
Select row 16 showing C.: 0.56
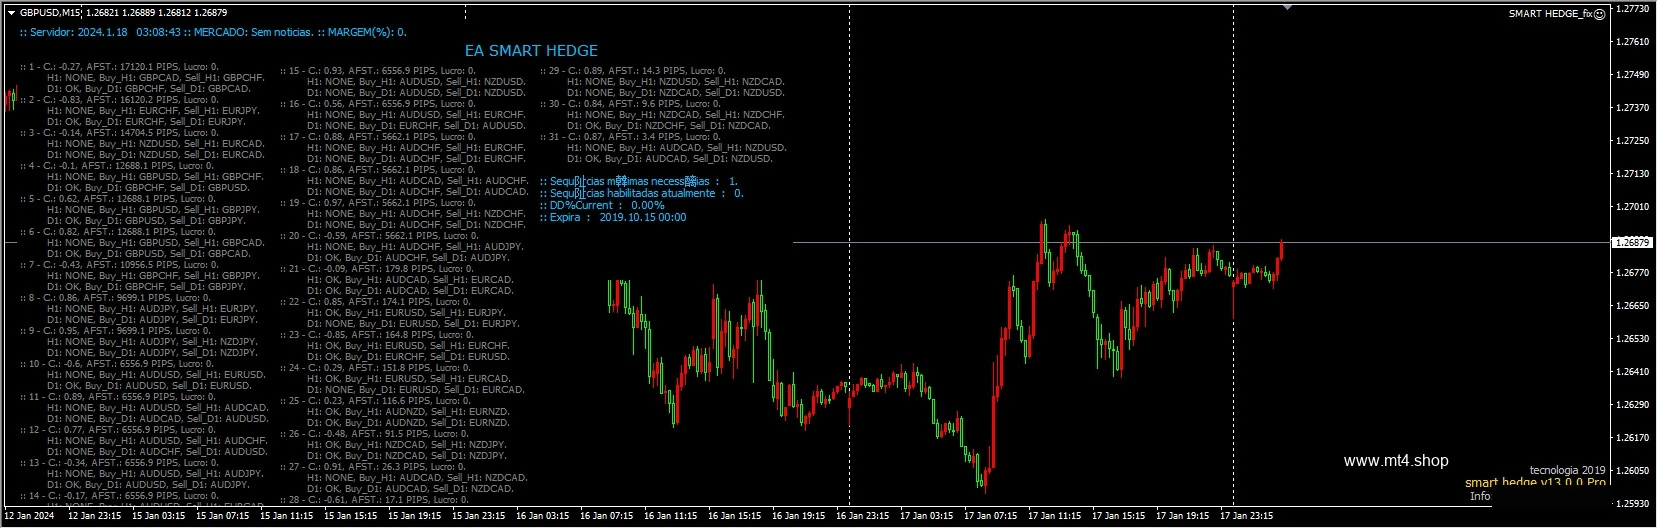pos(378,104)
